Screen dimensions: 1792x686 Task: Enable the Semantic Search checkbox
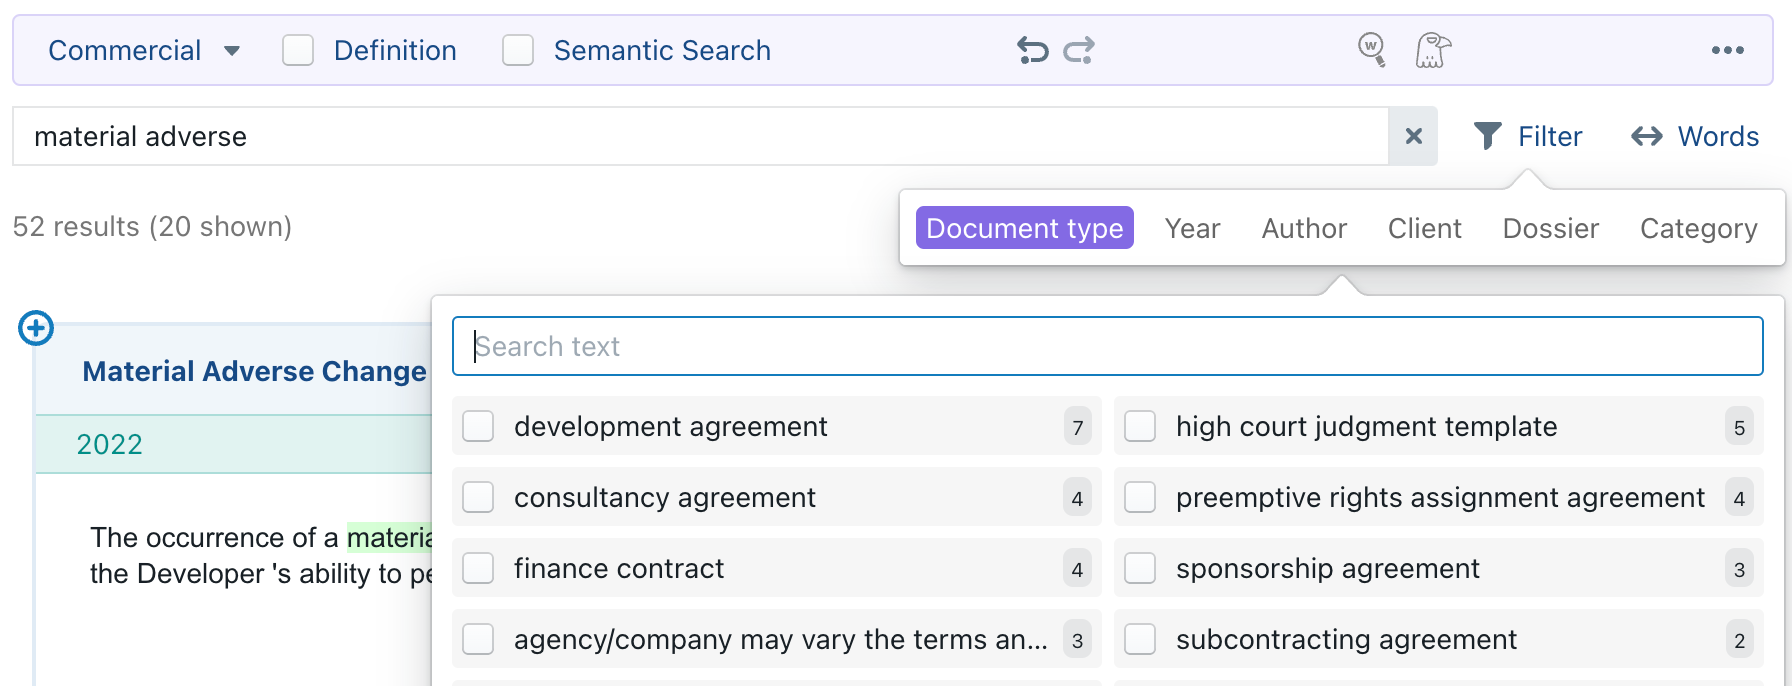pyautogui.click(x=518, y=50)
